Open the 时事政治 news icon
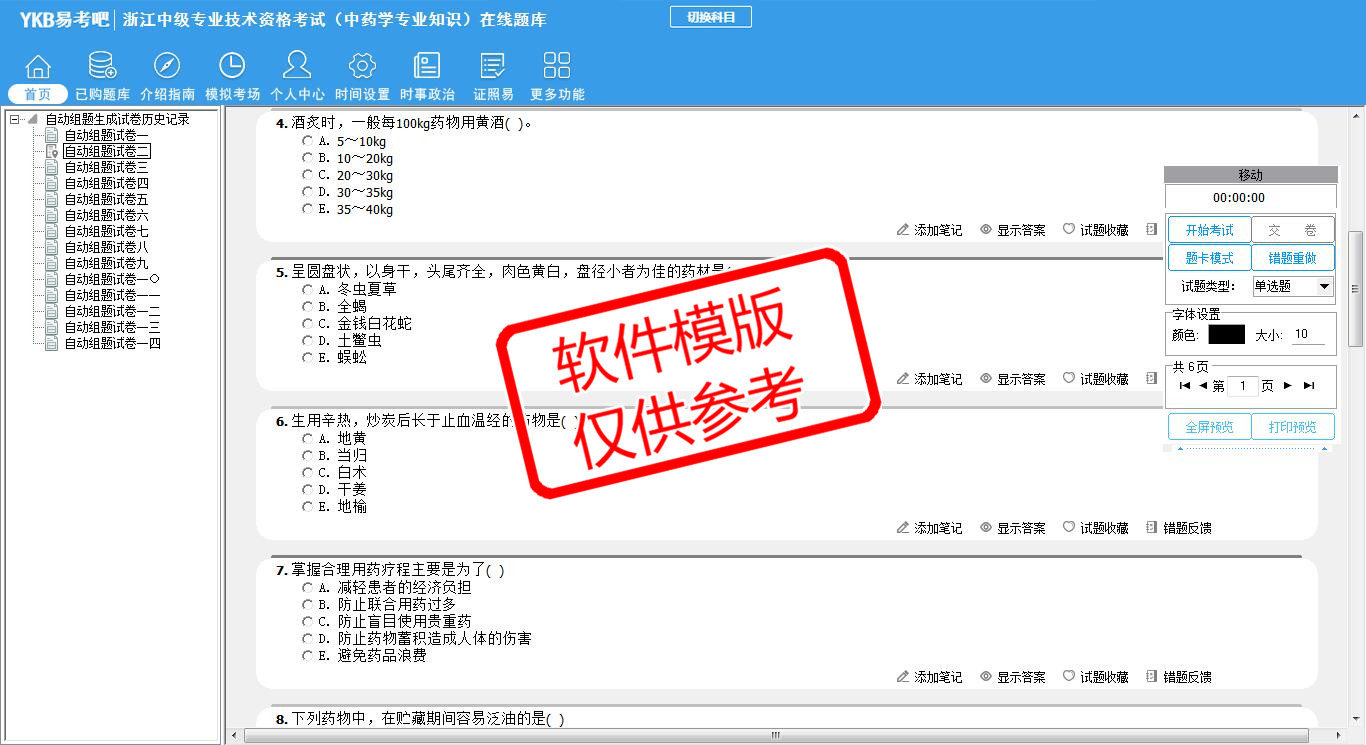Viewport: 1366px width, 745px height. pyautogui.click(x=427, y=67)
